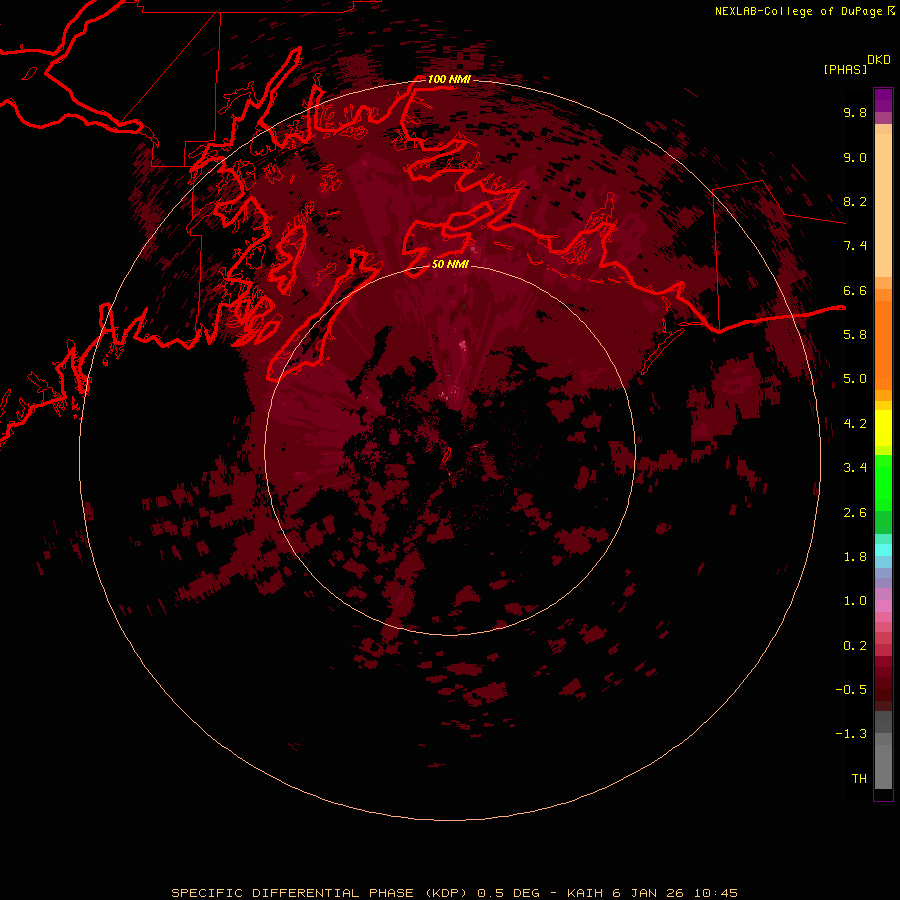The width and height of the screenshot is (900, 900).
Task: Click the 6.6 legend value
Action: [855, 290]
